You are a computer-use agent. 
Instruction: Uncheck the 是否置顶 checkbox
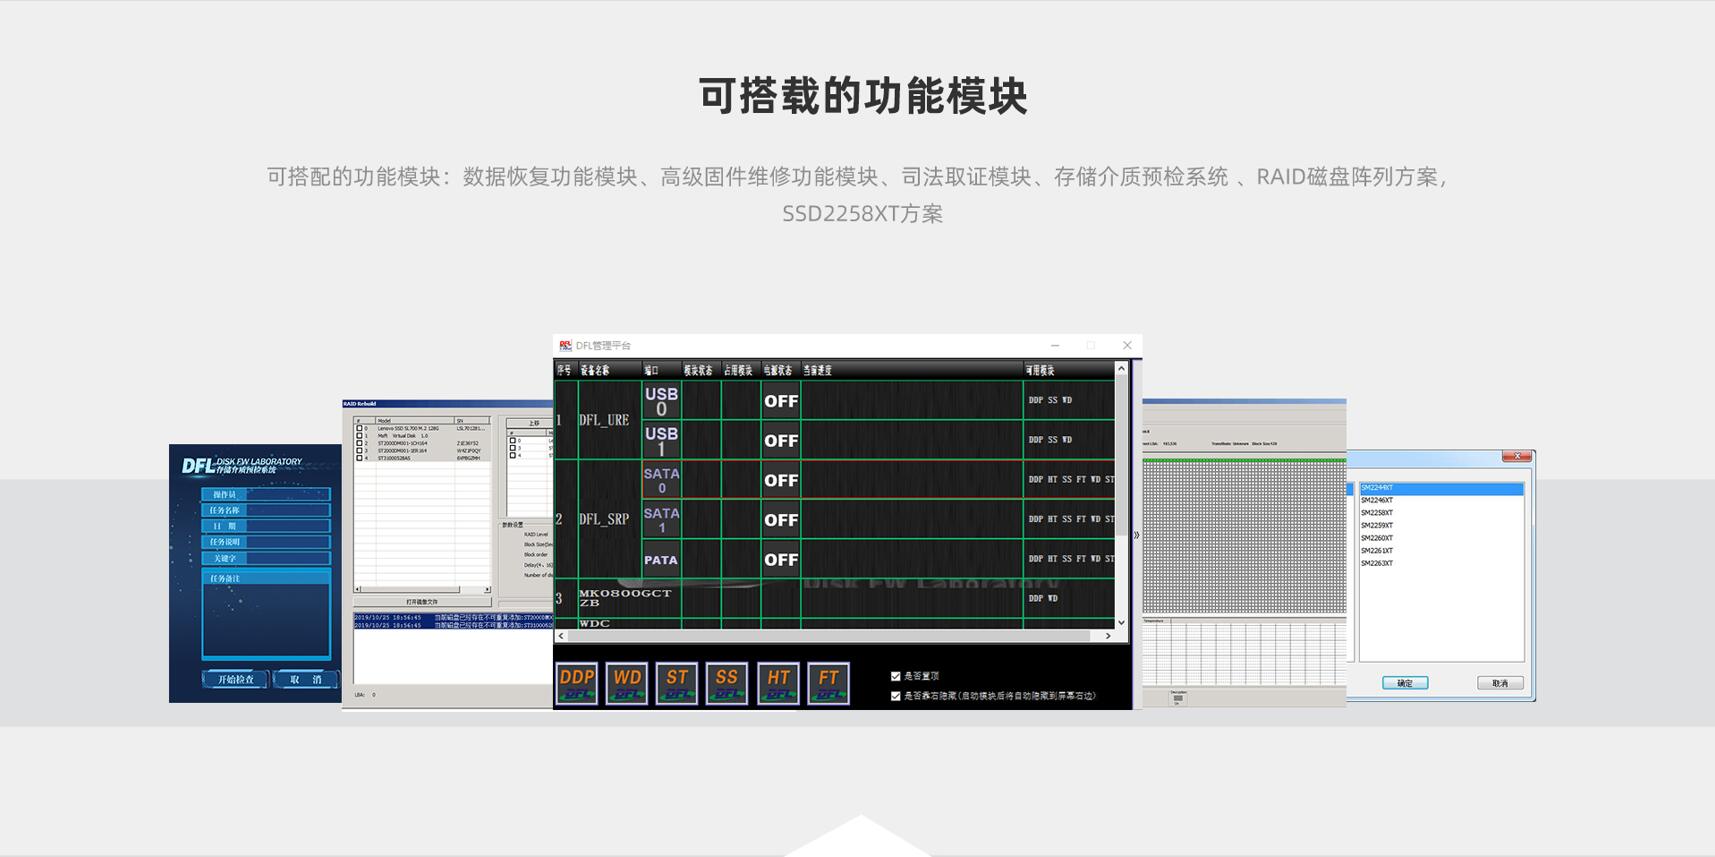896,677
